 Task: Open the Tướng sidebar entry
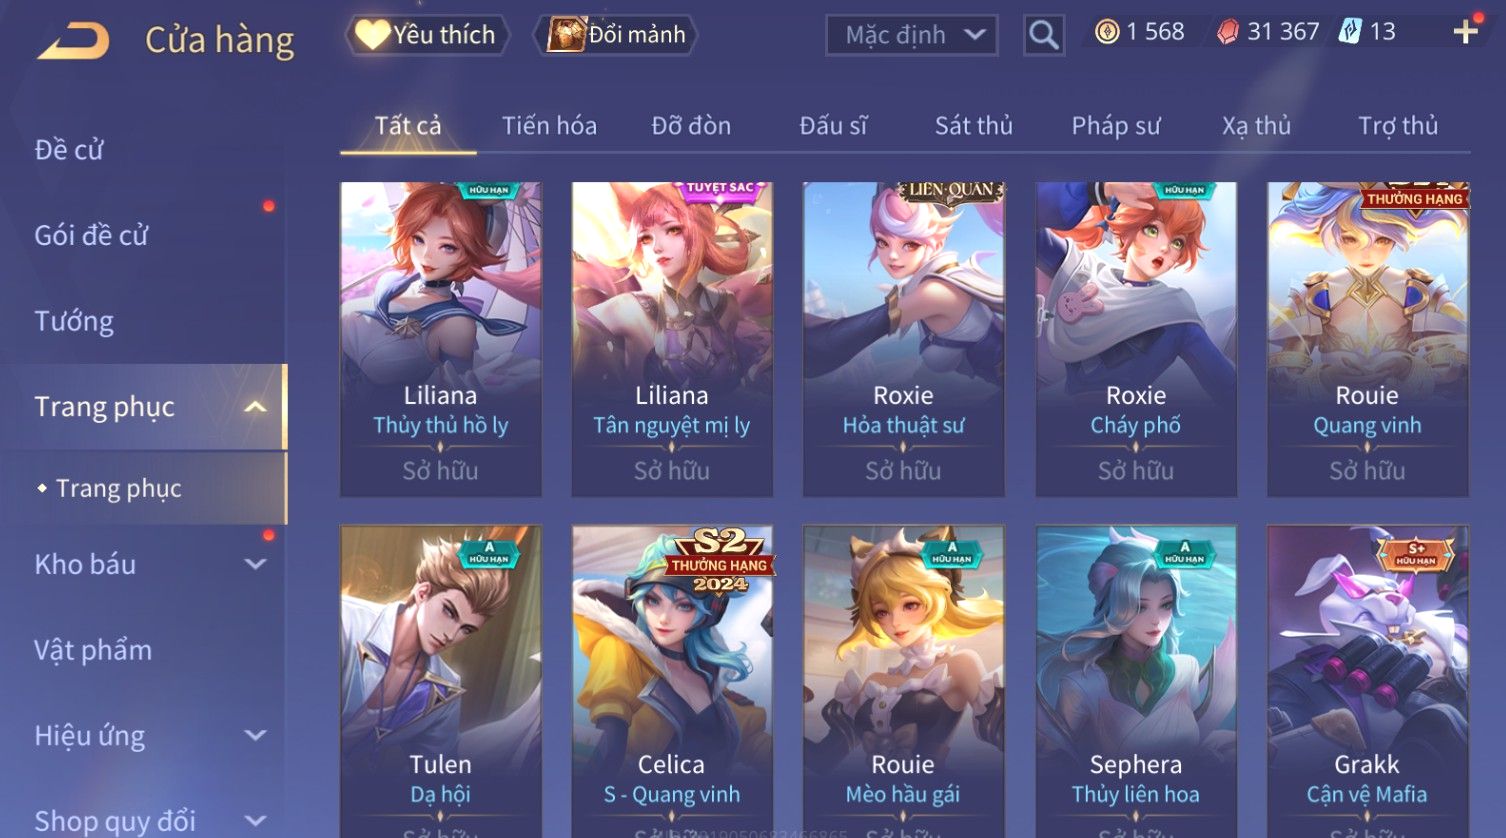[x=74, y=322]
